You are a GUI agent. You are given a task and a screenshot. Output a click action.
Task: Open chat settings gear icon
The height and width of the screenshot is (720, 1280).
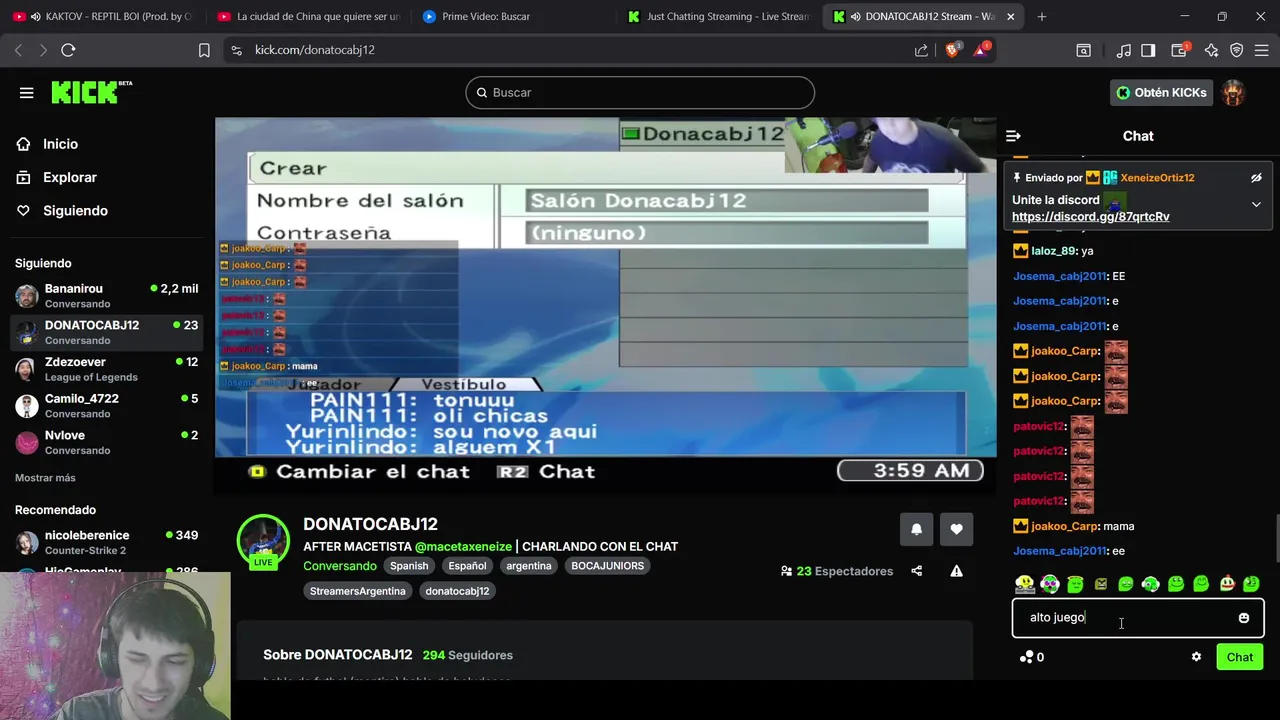click(x=1196, y=657)
